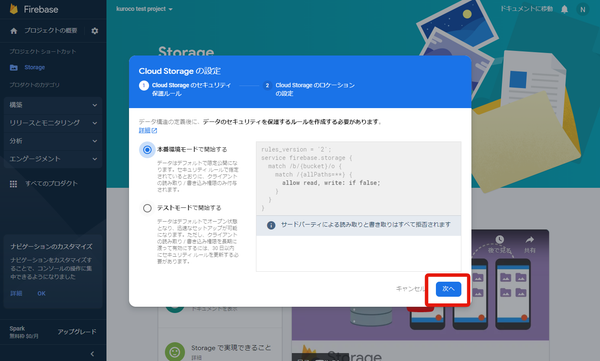Open the user account avatar N
The width and height of the screenshot is (600, 361).
[582, 10]
